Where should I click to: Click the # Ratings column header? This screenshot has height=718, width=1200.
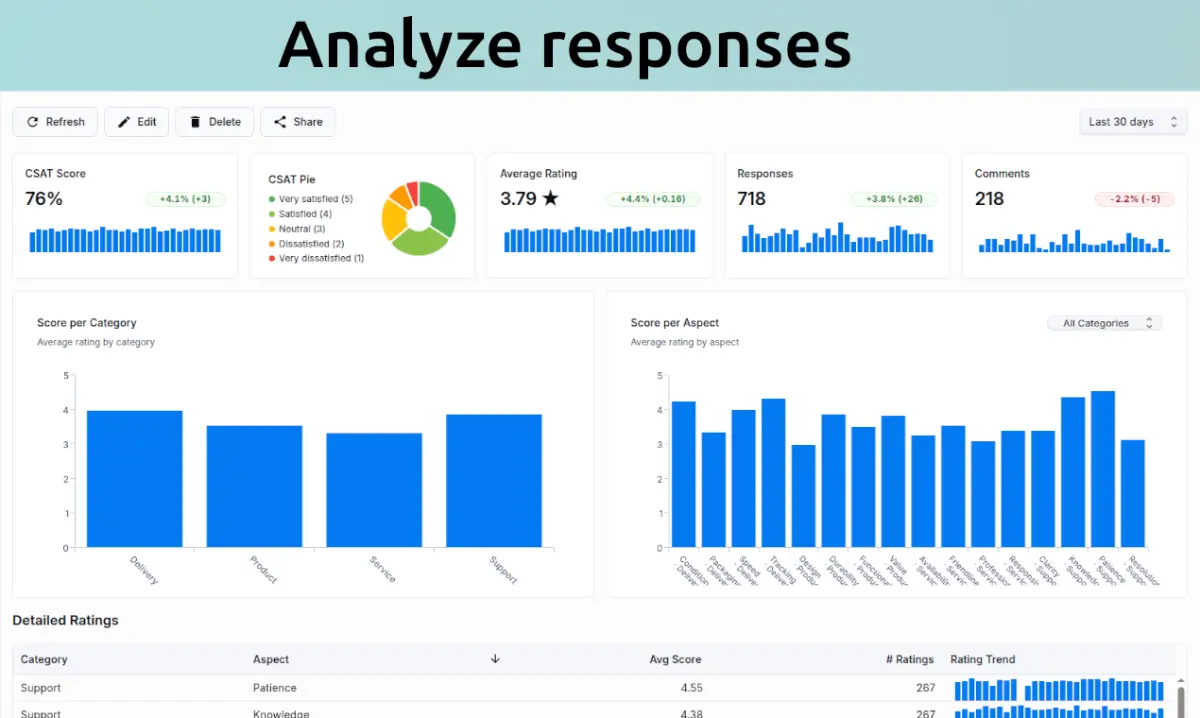click(x=909, y=659)
